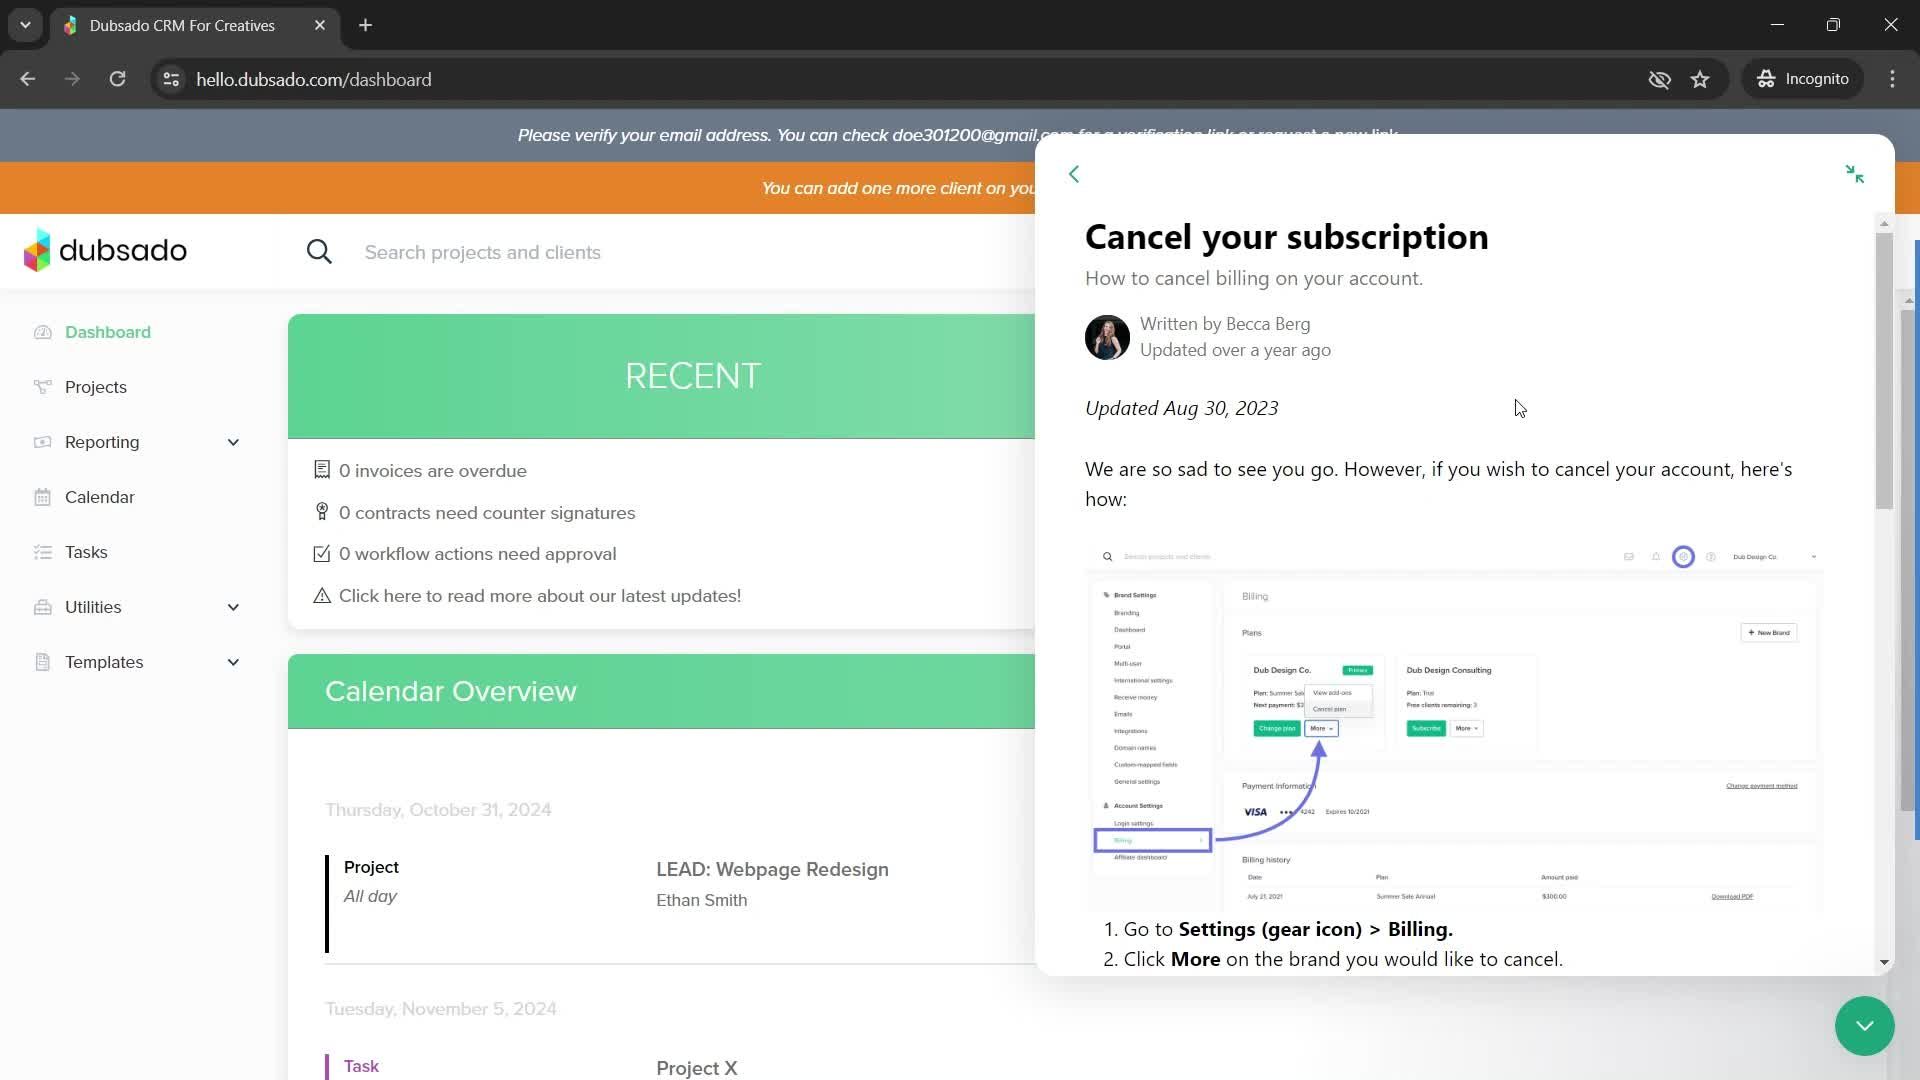This screenshot has height=1080, width=1920.
Task: Click the Tasks sidebar icon
Action: [42, 552]
